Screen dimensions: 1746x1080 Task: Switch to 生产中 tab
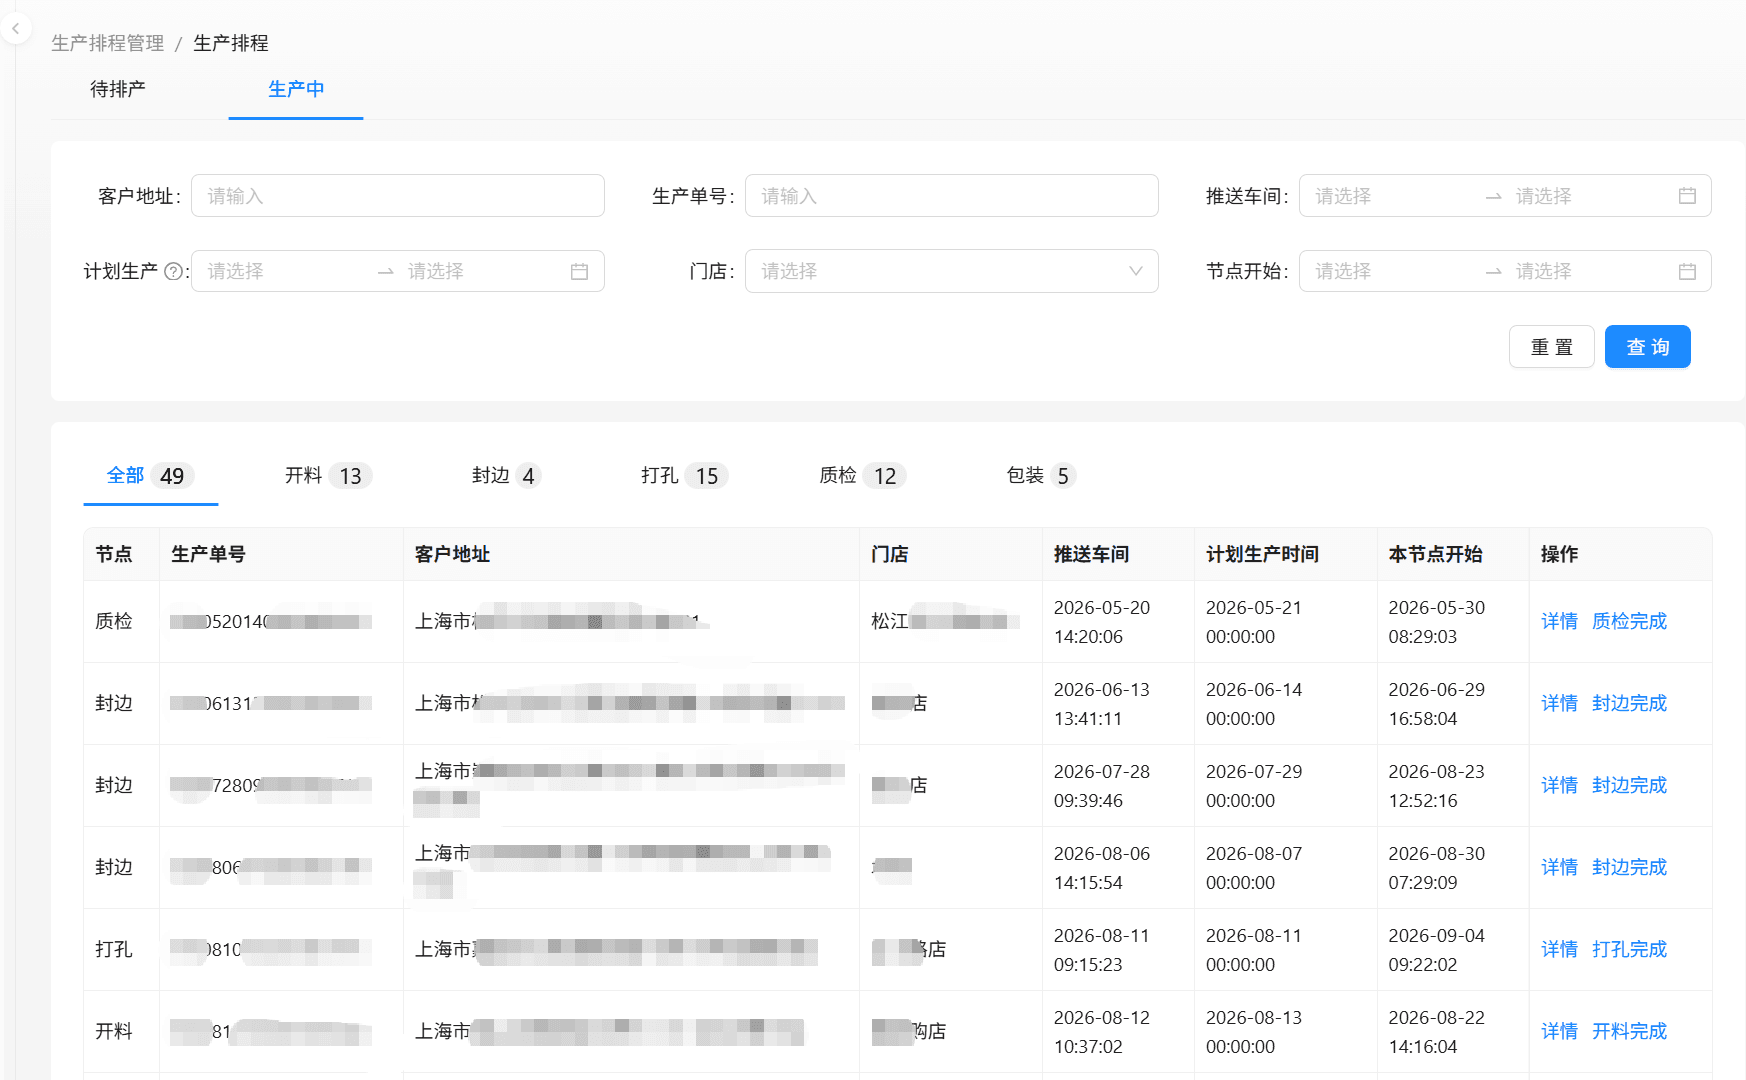(x=296, y=89)
